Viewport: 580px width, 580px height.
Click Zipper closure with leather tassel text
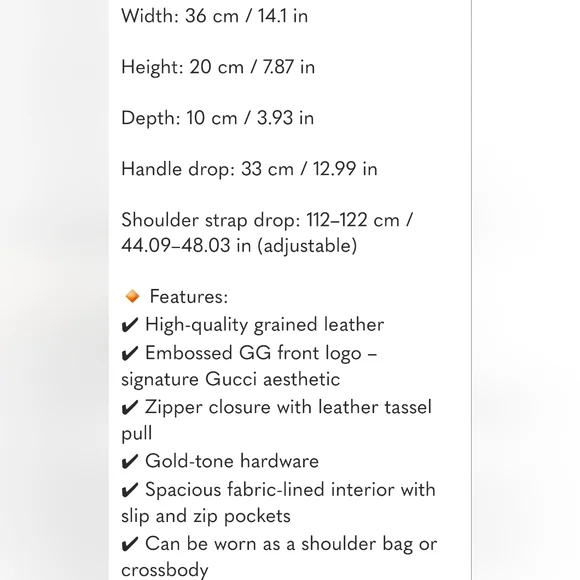tap(288, 407)
